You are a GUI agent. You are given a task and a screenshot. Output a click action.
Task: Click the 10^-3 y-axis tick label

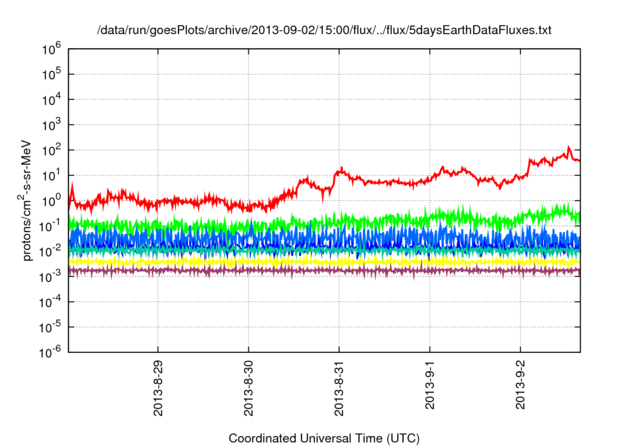click(51, 277)
